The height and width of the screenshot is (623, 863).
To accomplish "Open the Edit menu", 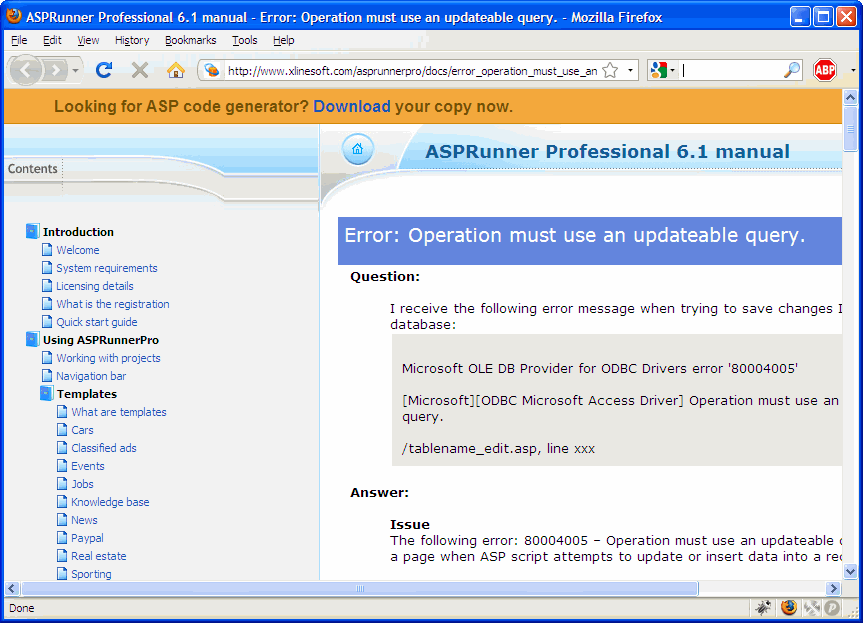I will (52, 40).
